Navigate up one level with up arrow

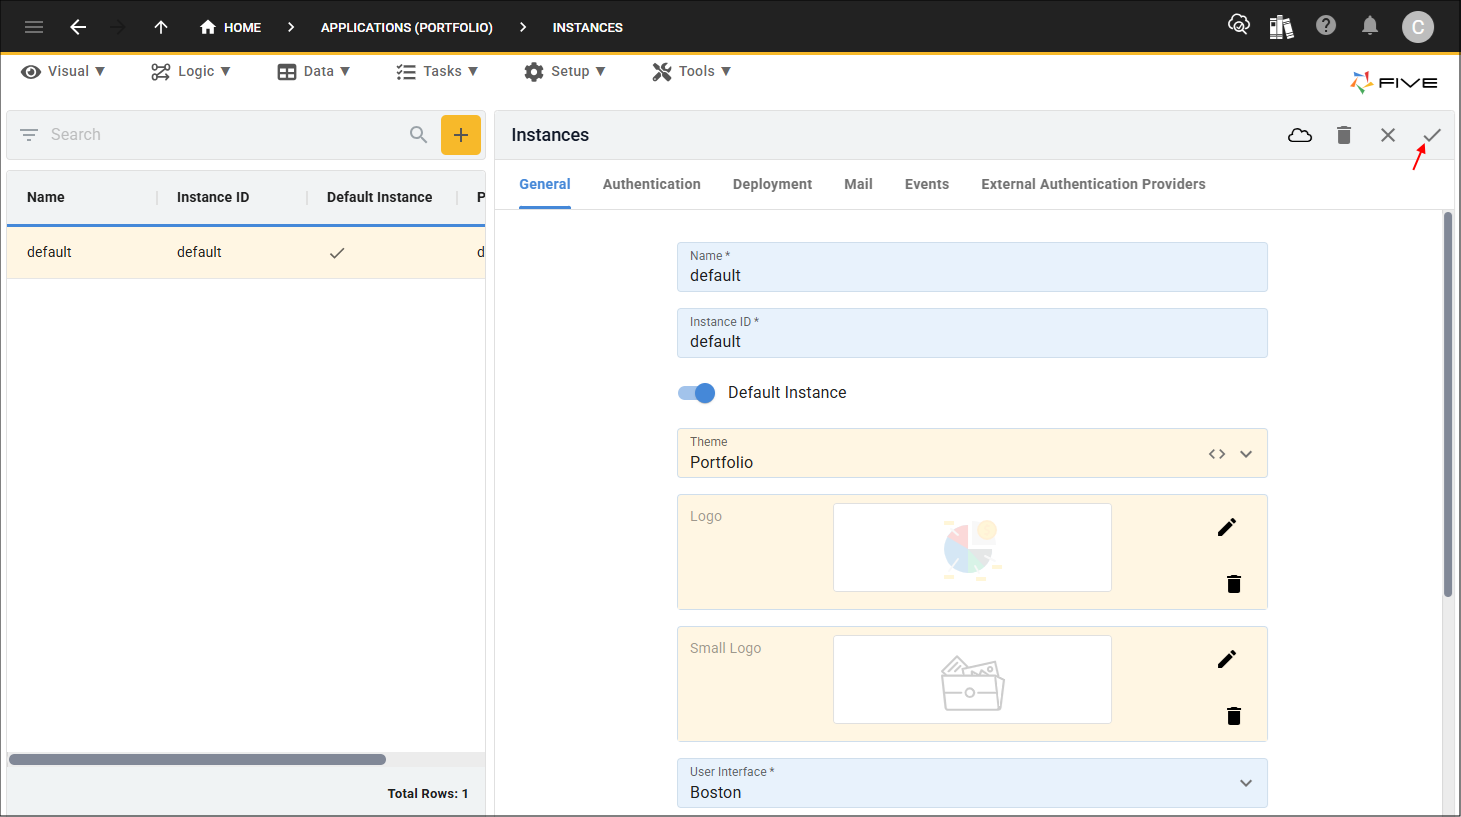[x=161, y=27]
